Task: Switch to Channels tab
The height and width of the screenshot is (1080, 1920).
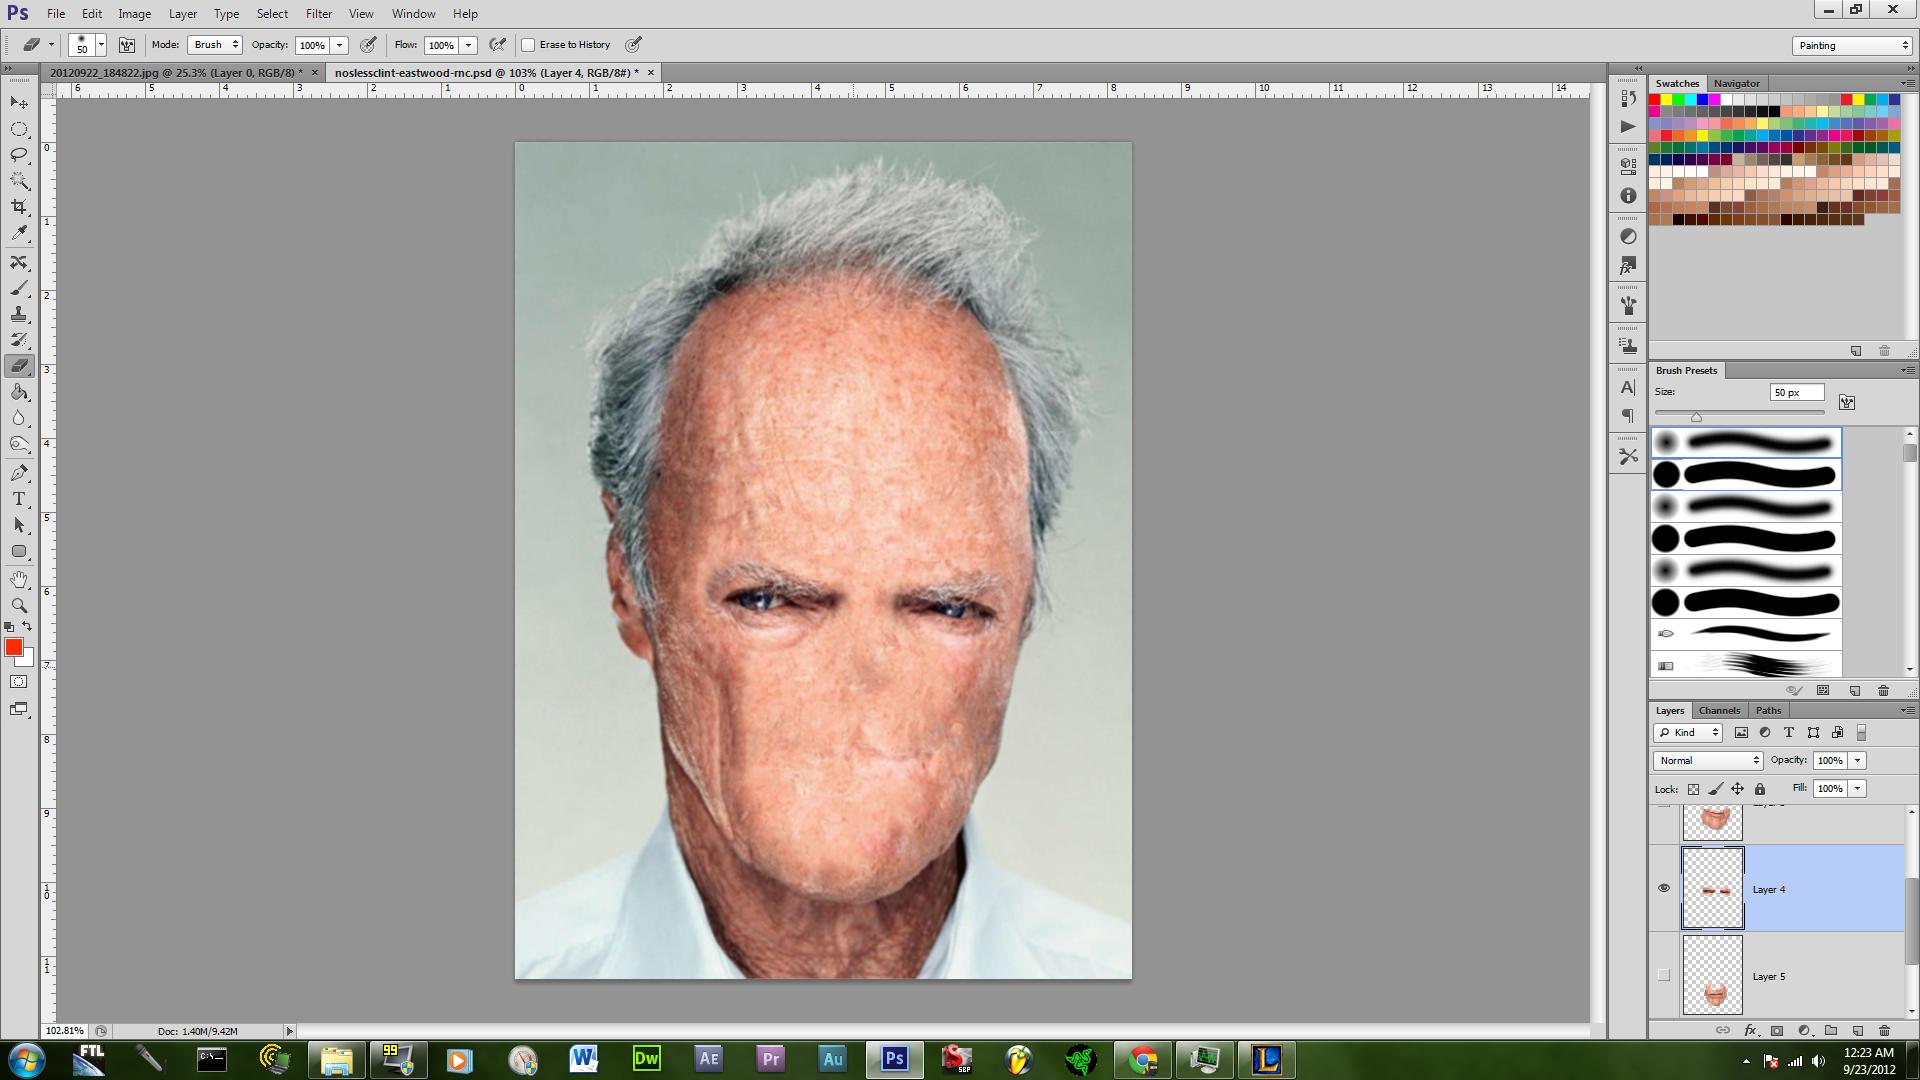Action: click(1719, 711)
